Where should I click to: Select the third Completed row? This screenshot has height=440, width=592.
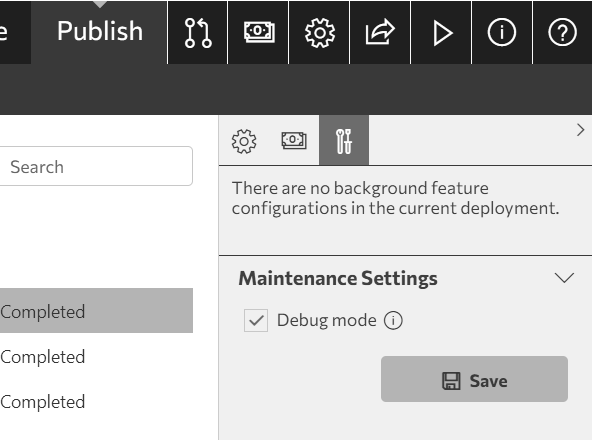click(x=96, y=401)
